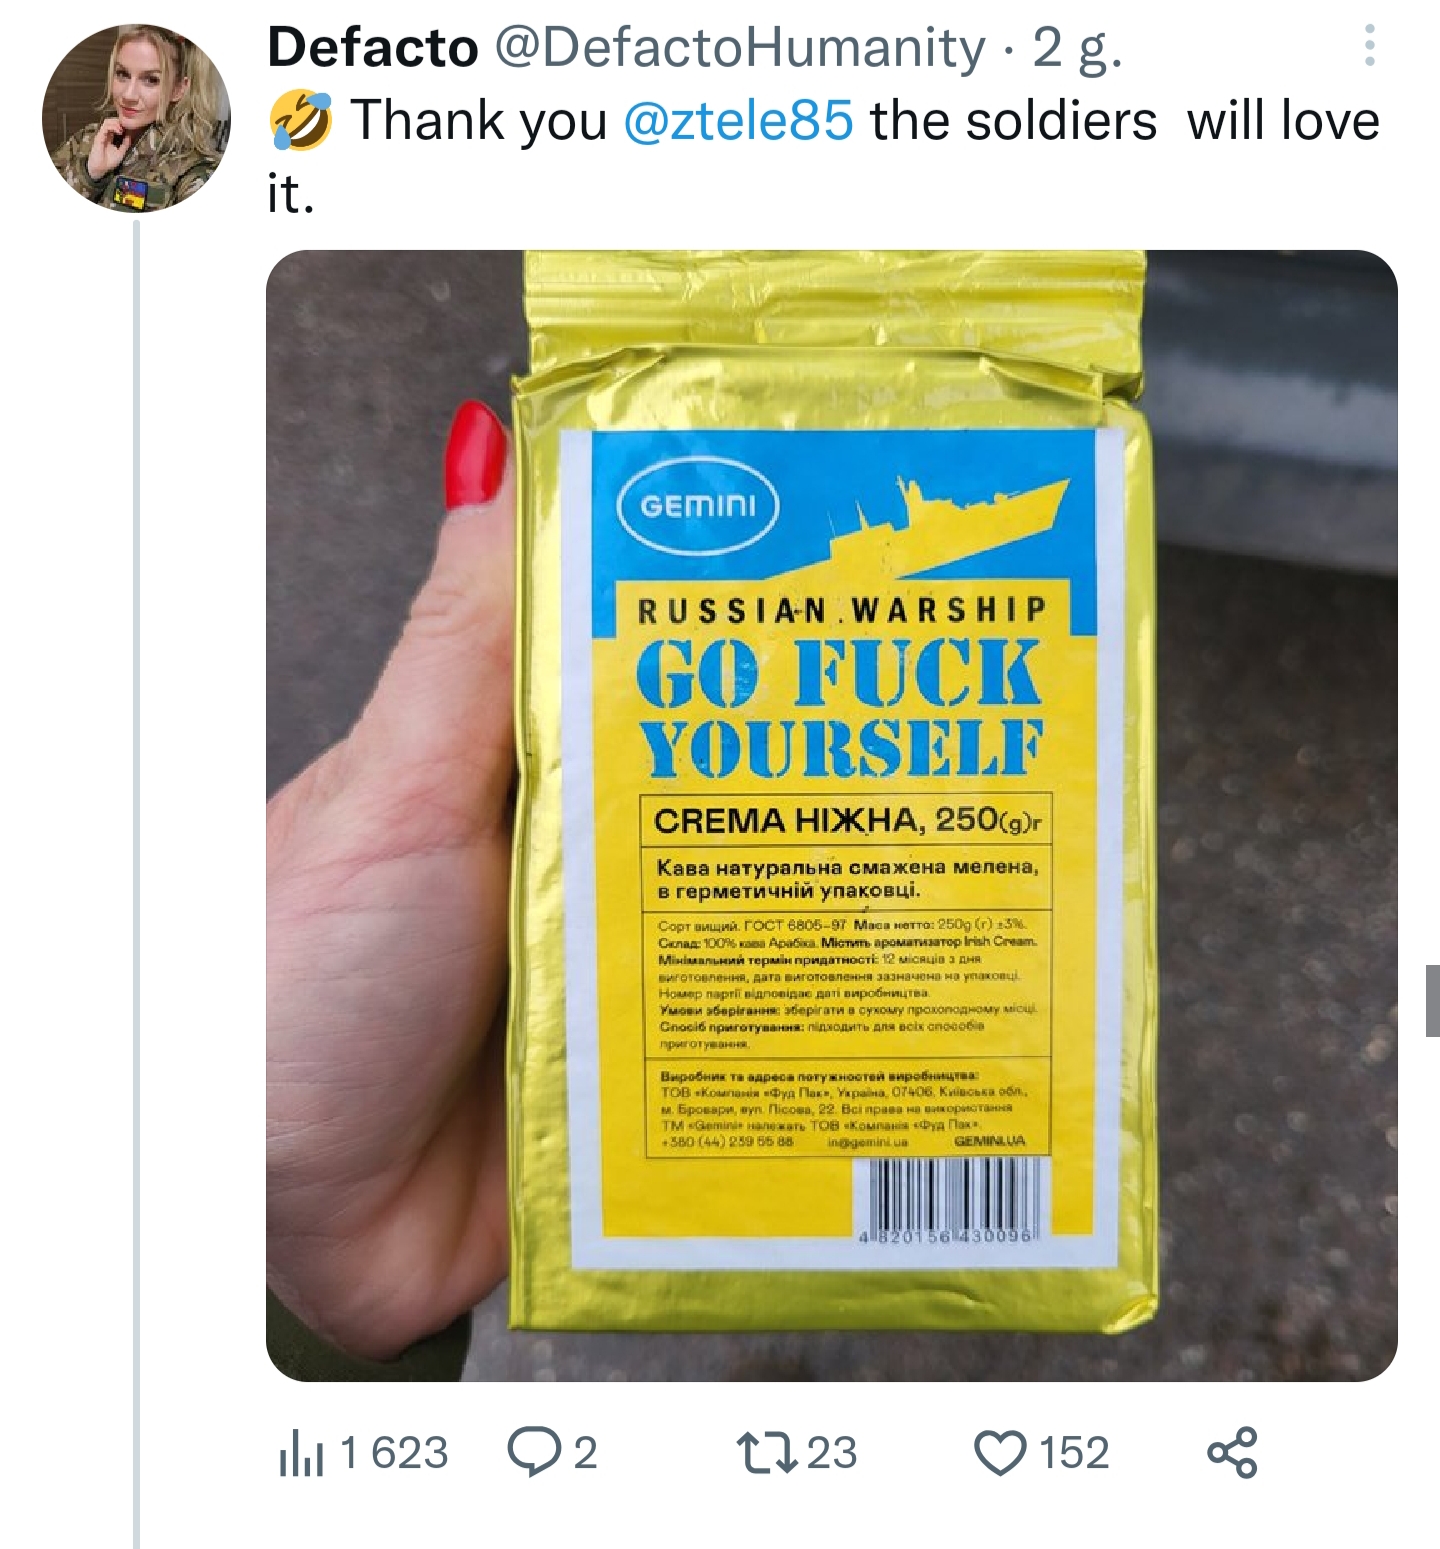Open the share icon on the tweet

1232,1453
